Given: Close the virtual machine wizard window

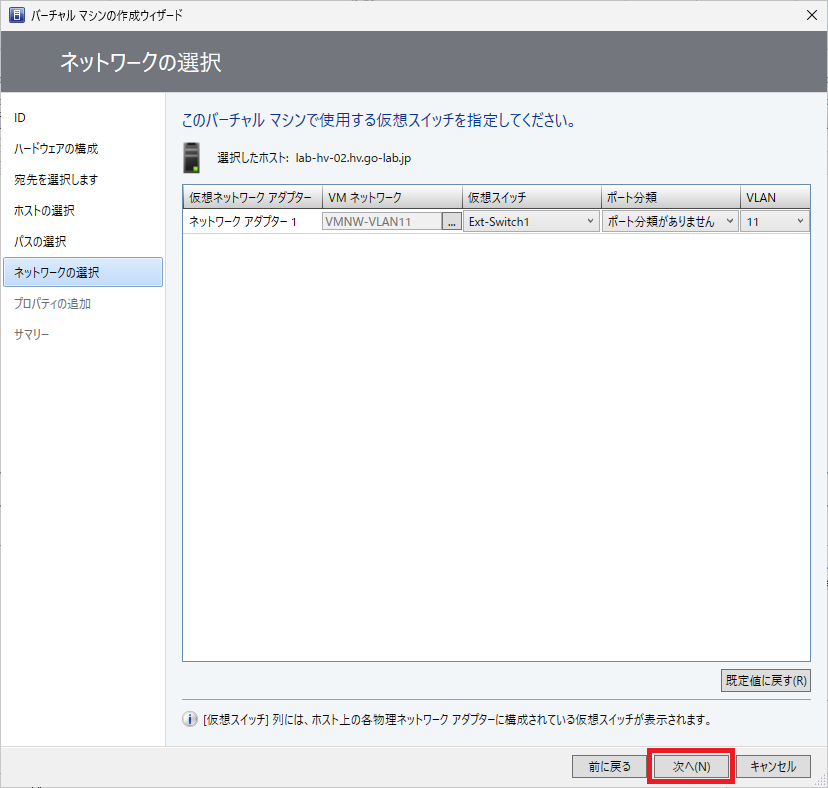Looking at the screenshot, I should pyautogui.click(x=812, y=15).
